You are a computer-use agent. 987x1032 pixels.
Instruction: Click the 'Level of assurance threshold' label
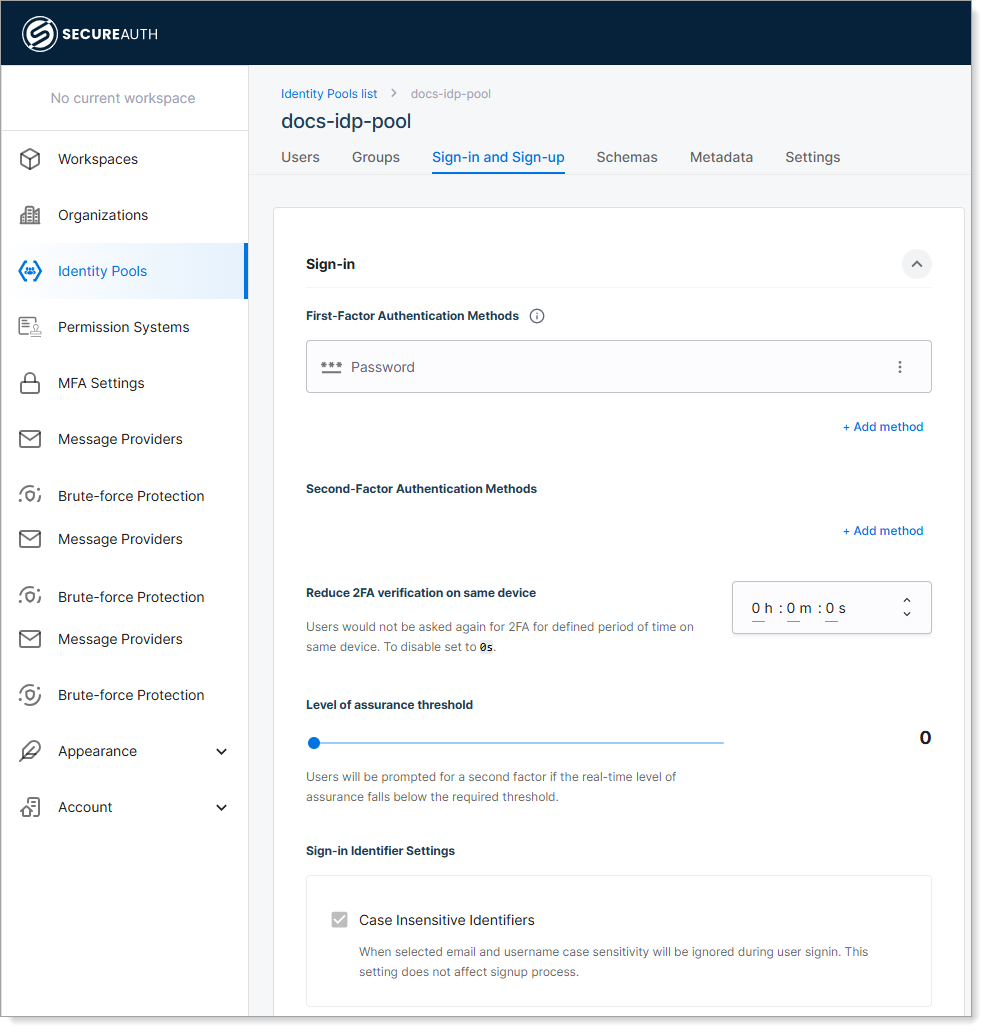click(390, 705)
